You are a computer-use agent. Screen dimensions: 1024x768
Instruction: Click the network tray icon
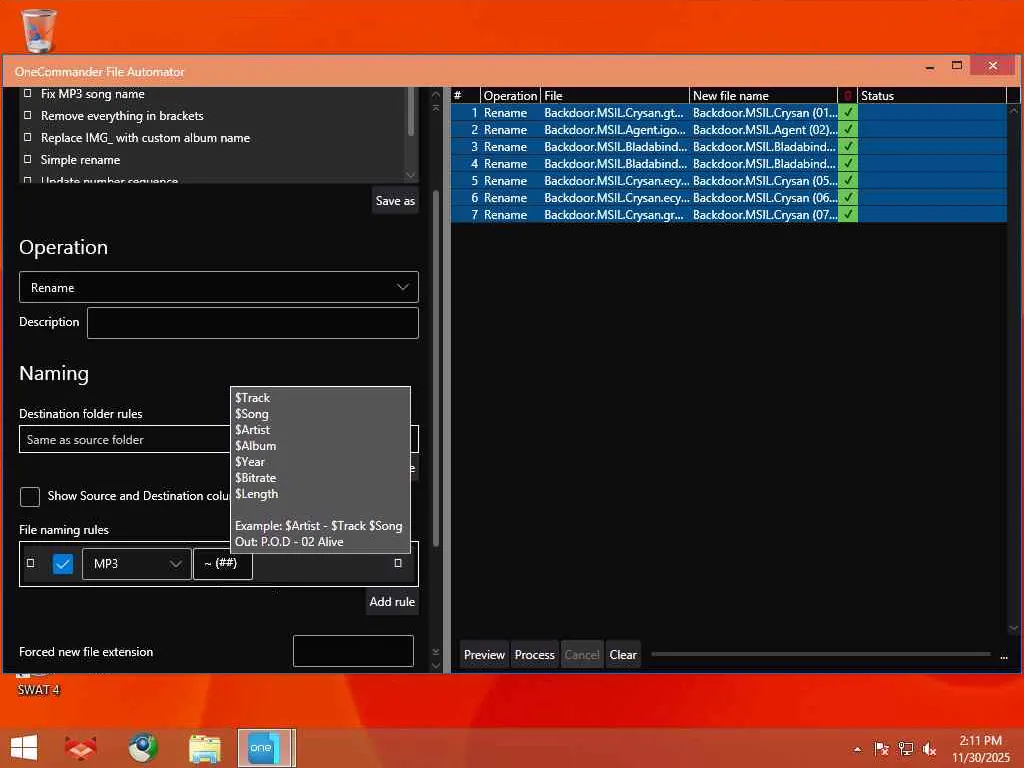(x=905, y=748)
